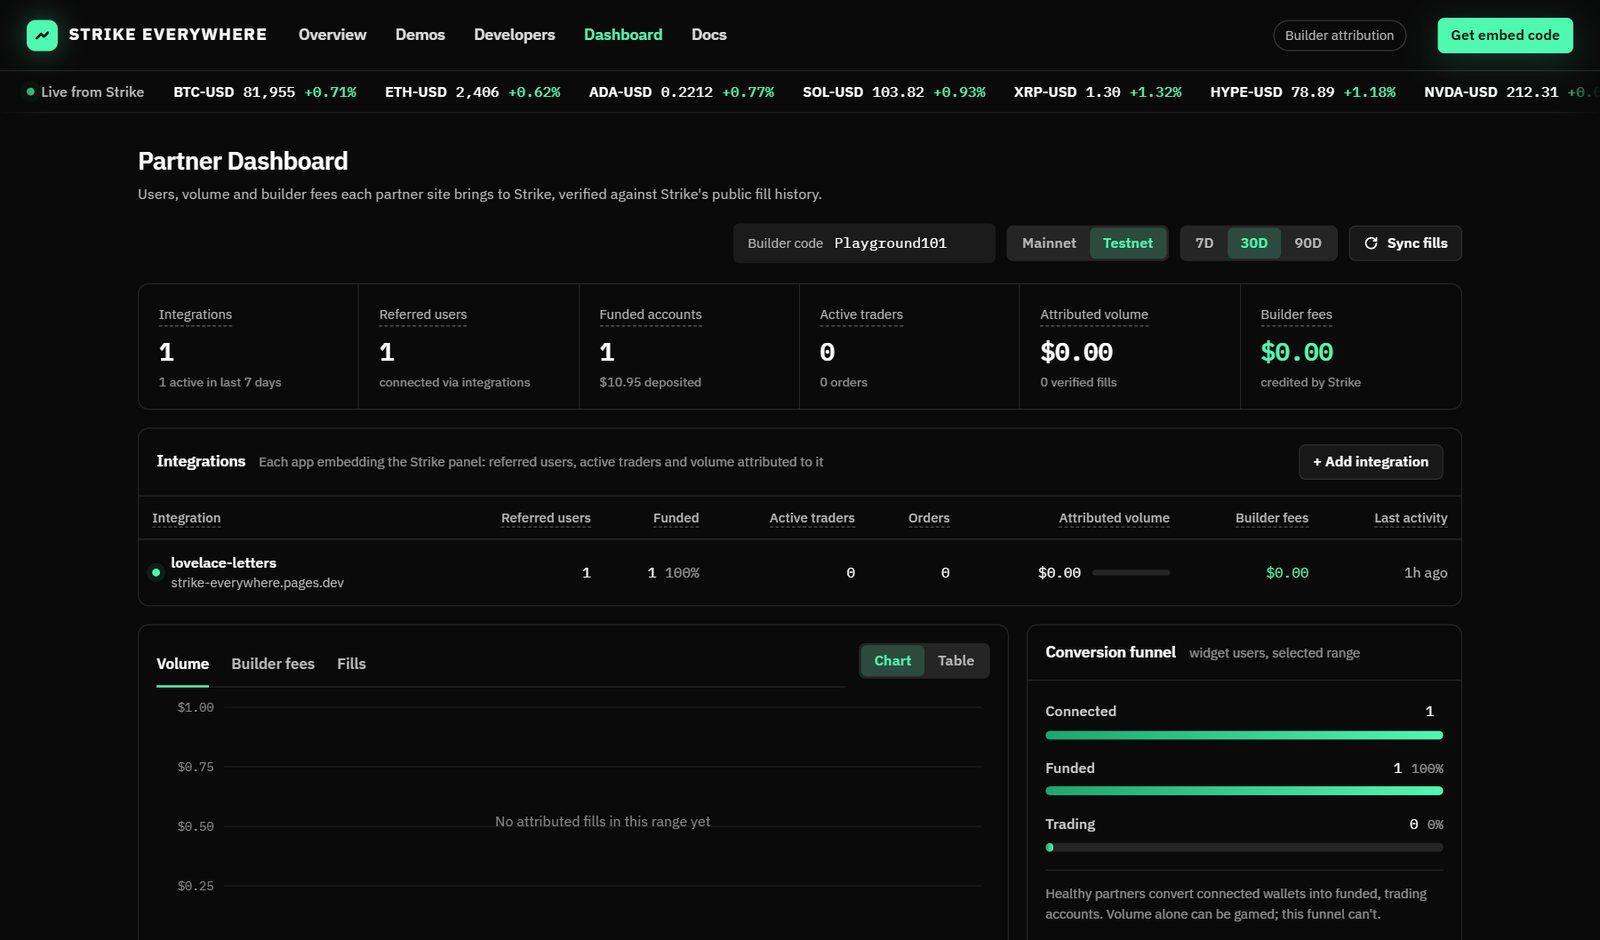Open the Docs nav link
Viewport: 1600px width, 940px height.
pyautogui.click(x=709, y=35)
